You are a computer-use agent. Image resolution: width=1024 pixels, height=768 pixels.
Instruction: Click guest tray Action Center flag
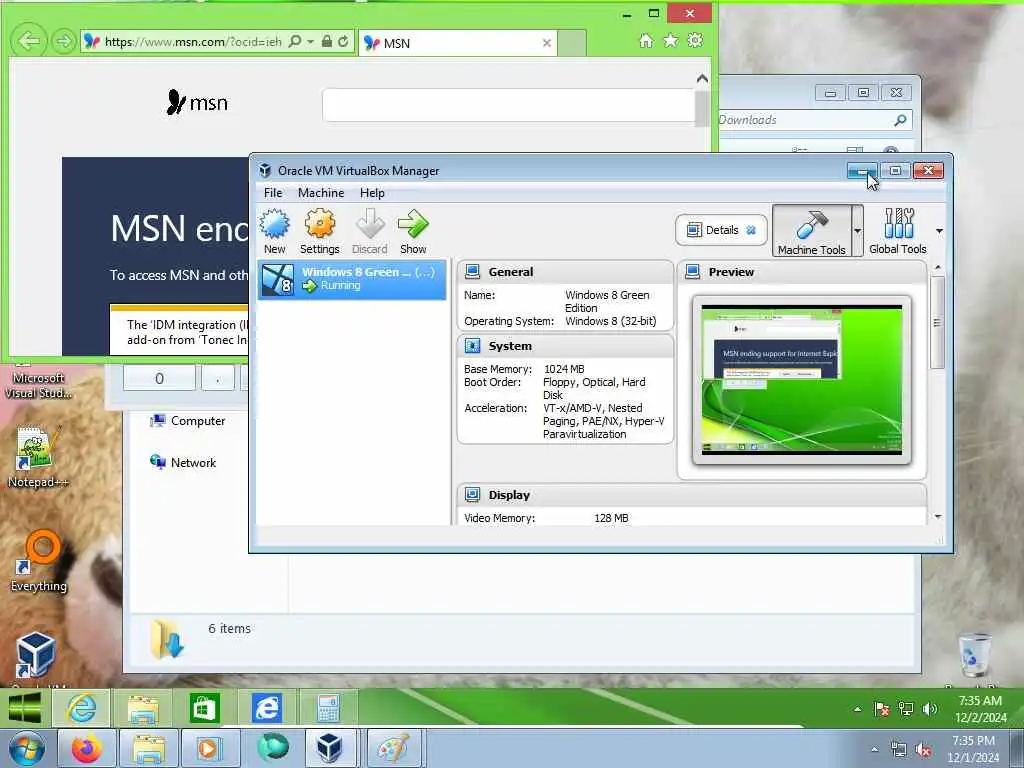[x=882, y=709]
